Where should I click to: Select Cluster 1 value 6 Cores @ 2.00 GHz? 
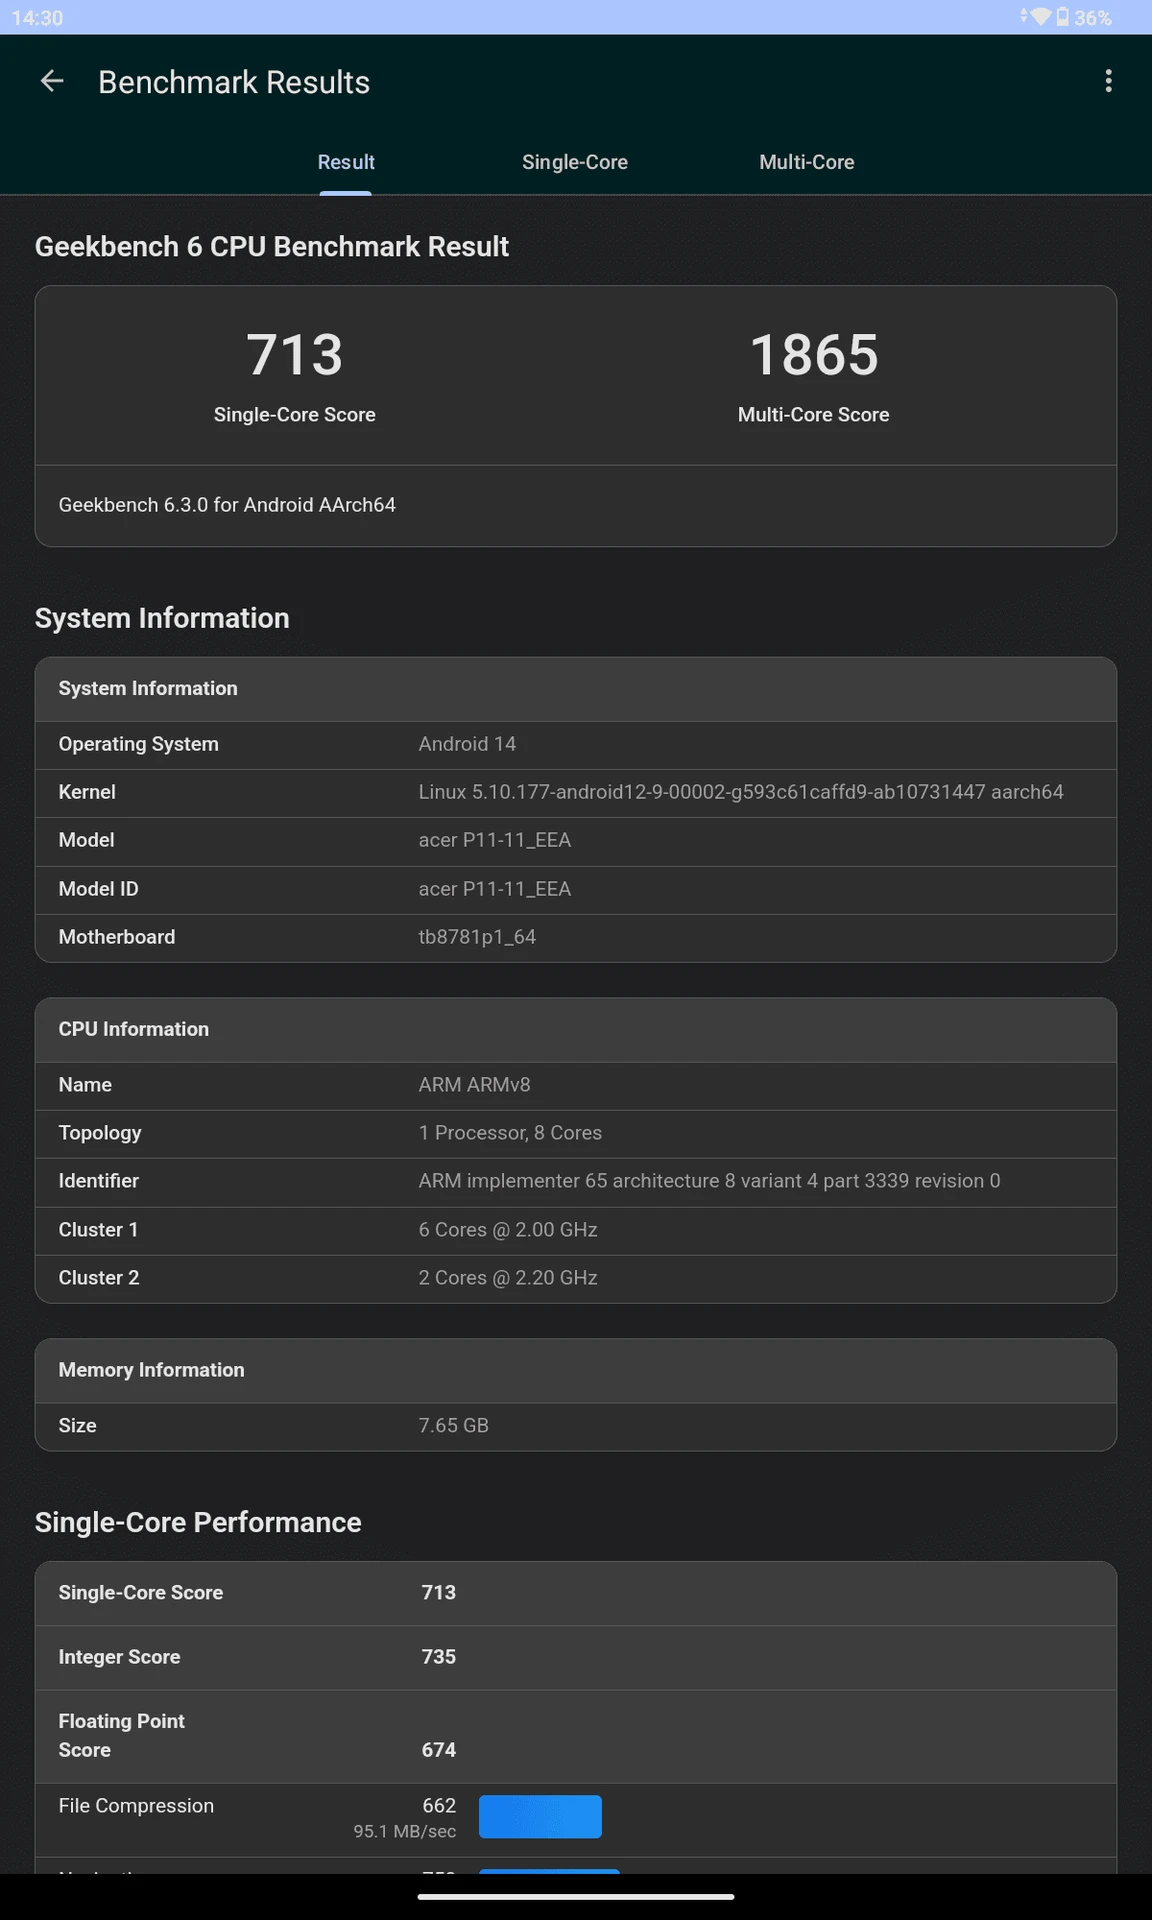point(508,1230)
